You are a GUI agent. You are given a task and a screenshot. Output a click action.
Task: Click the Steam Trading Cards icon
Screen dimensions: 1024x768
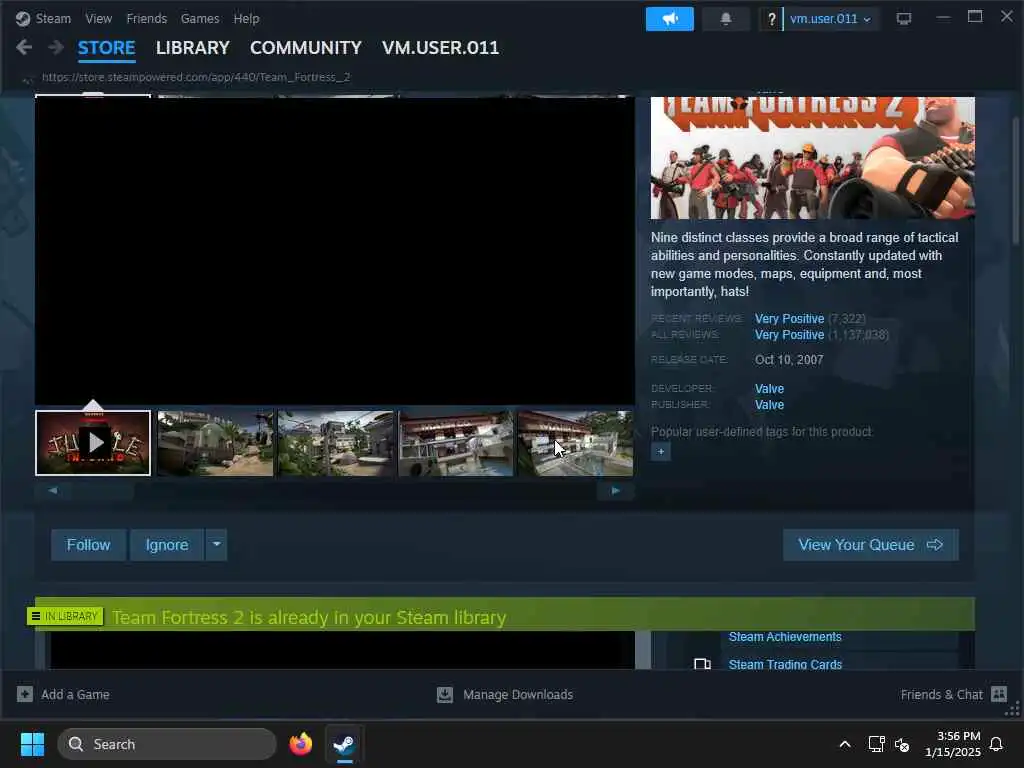pyautogui.click(x=702, y=664)
